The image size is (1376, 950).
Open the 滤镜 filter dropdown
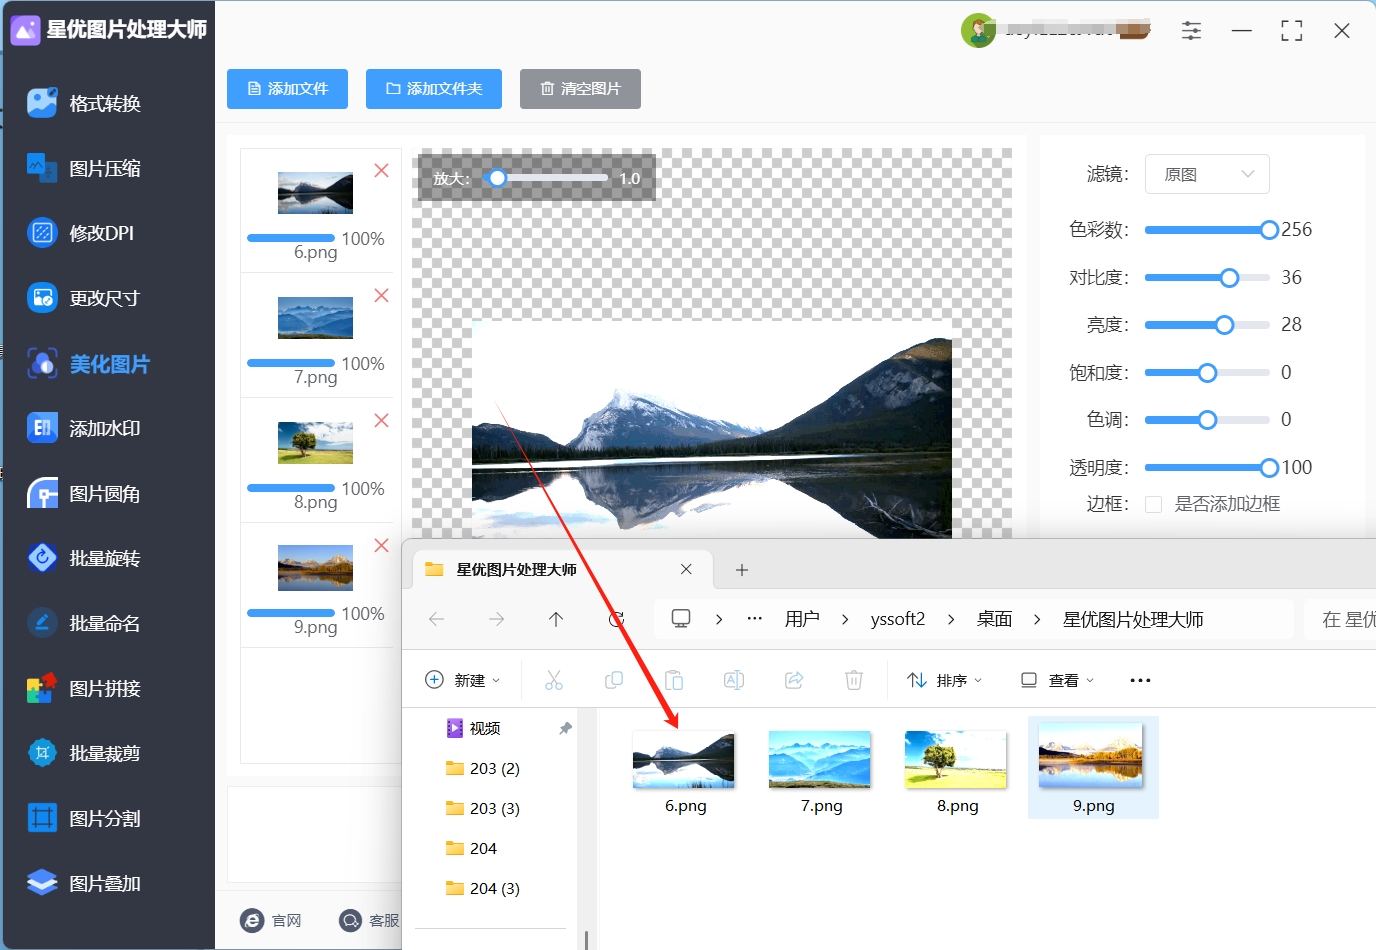coord(1207,174)
